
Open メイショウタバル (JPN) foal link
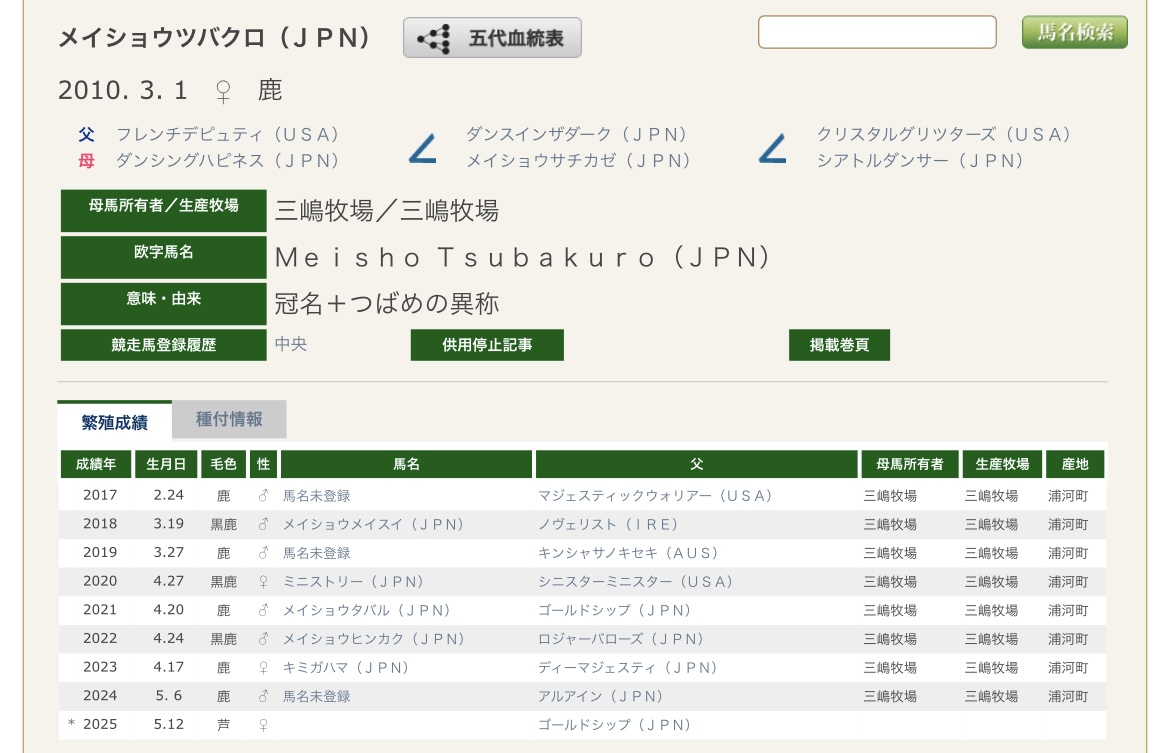pos(366,610)
